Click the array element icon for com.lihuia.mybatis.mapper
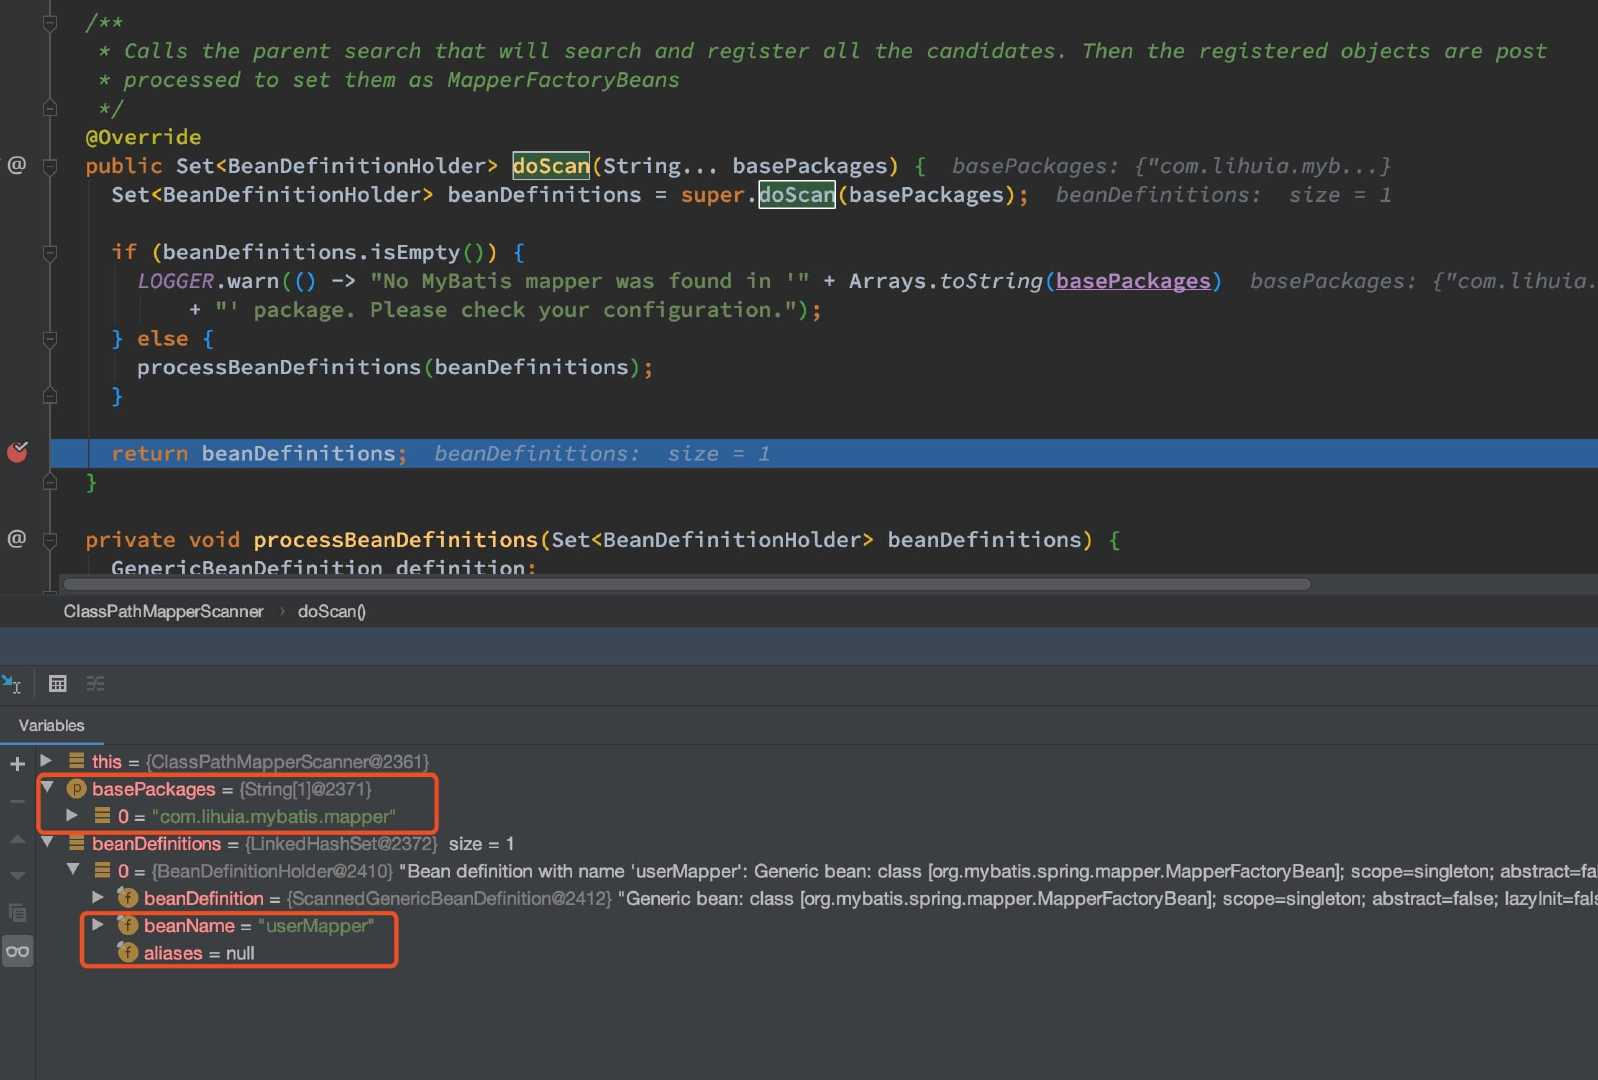The height and width of the screenshot is (1080, 1598). (102, 816)
